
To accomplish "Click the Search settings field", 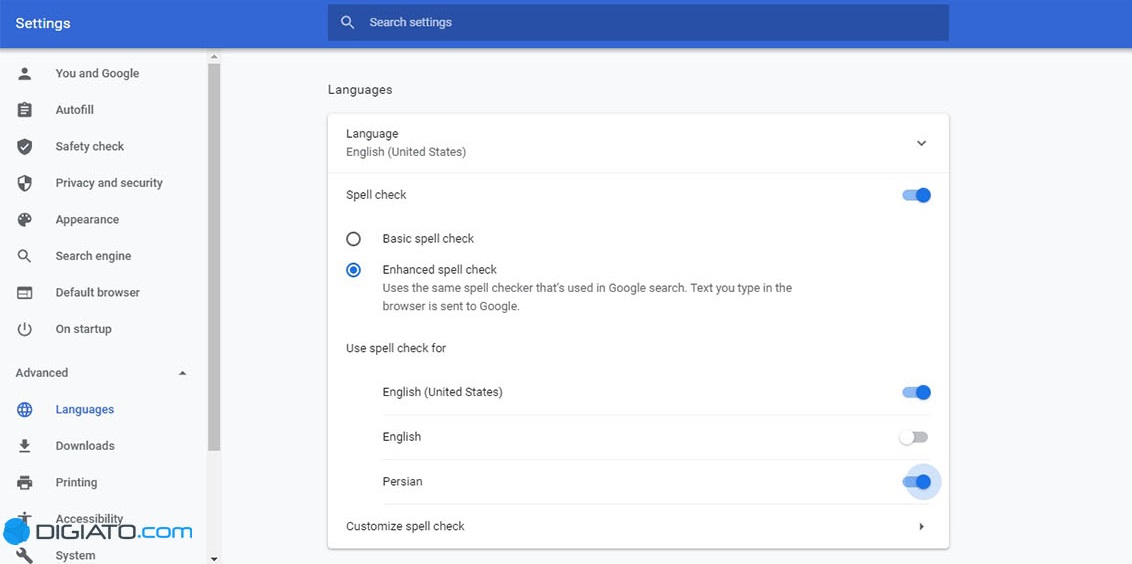I will (638, 22).
